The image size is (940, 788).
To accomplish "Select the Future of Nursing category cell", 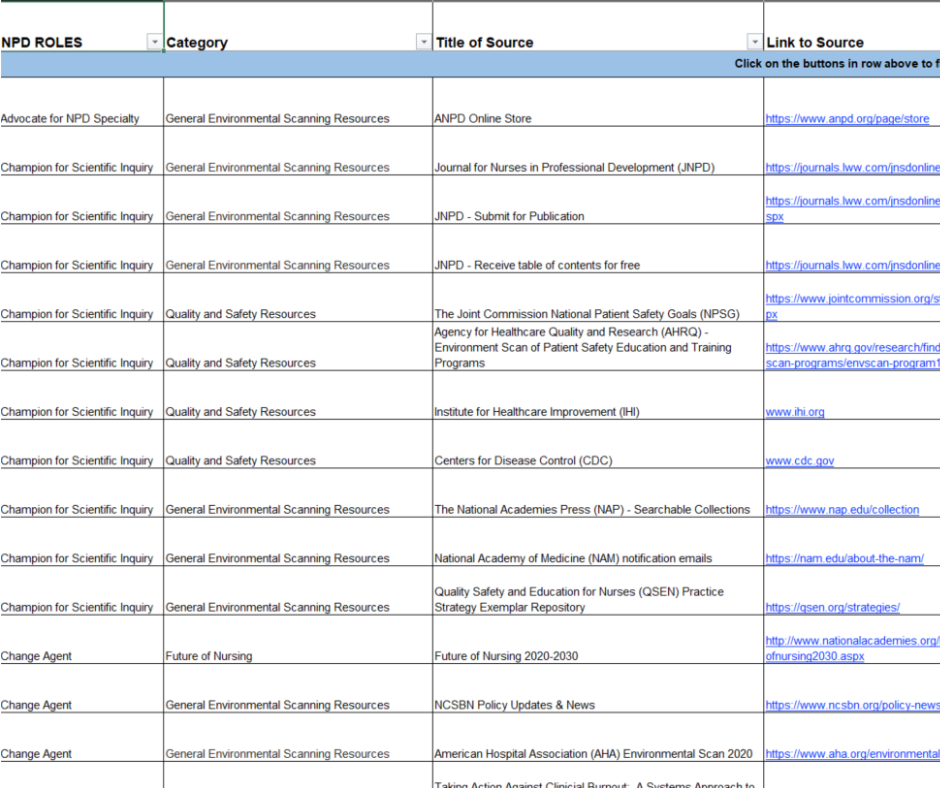I will [298, 640].
